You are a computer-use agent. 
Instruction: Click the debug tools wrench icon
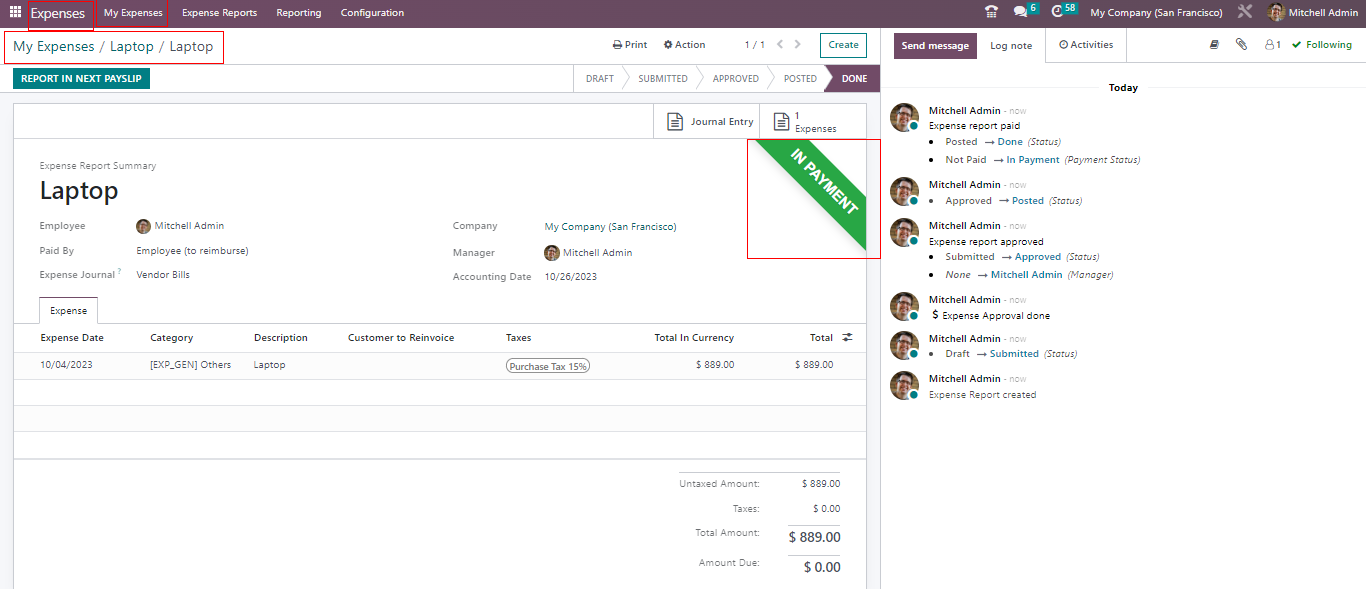click(x=1244, y=13)
